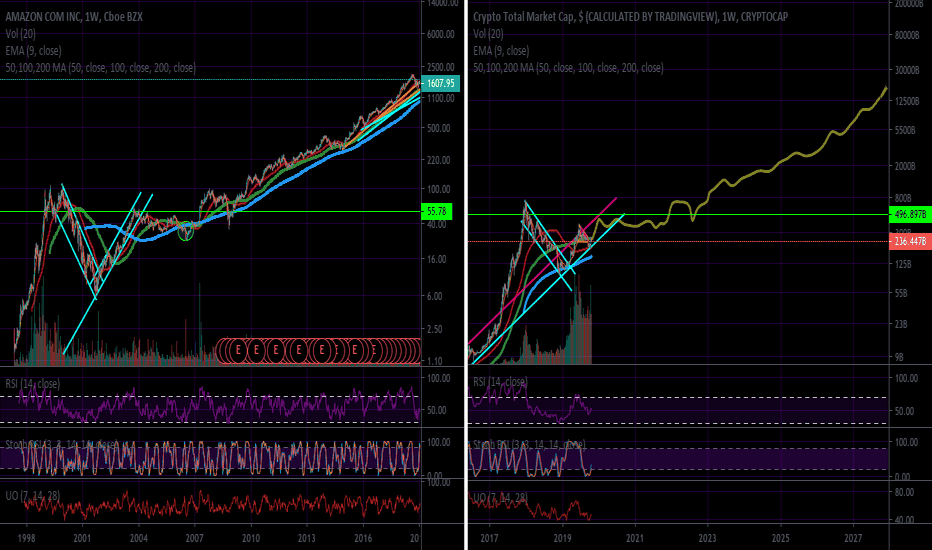
Task: Click 2025 on the Crypto time axis
Action: point(780,538)
